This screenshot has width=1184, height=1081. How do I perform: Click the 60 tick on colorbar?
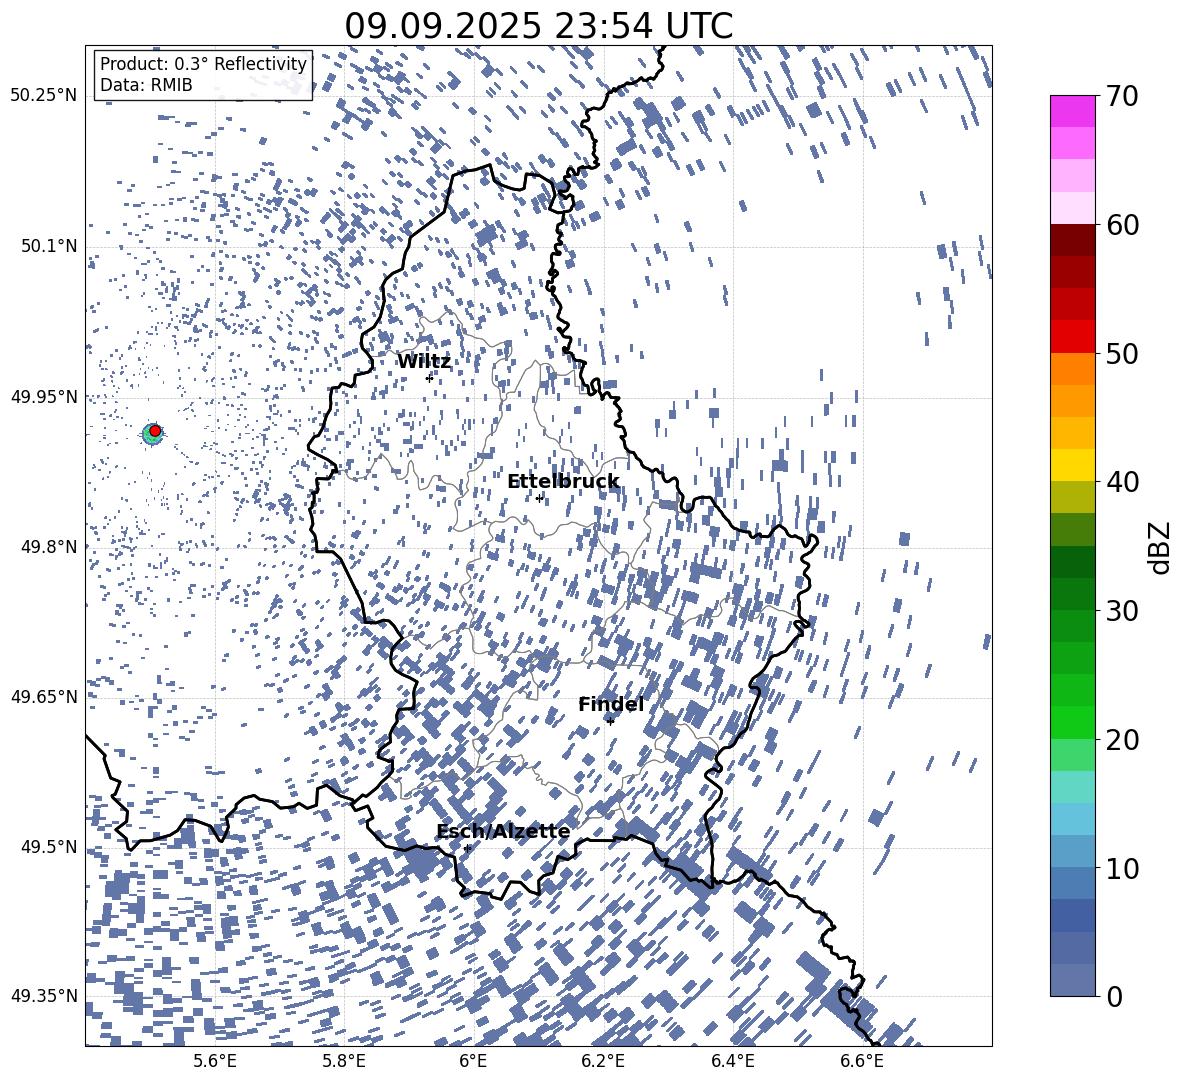[x=1122, y=225]
